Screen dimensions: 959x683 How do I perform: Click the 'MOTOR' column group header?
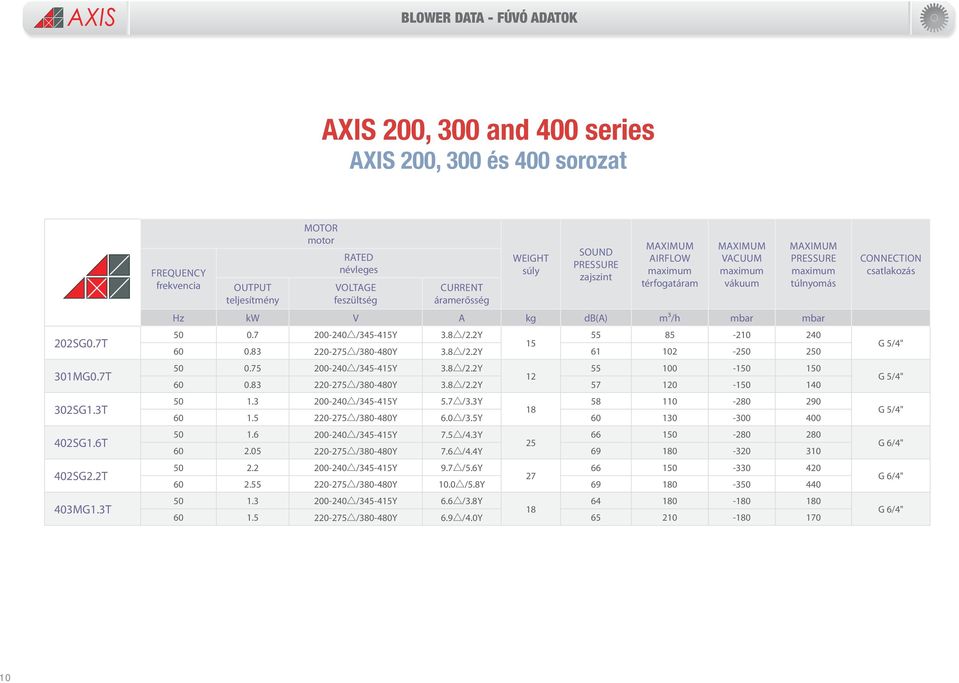(321, 234)
